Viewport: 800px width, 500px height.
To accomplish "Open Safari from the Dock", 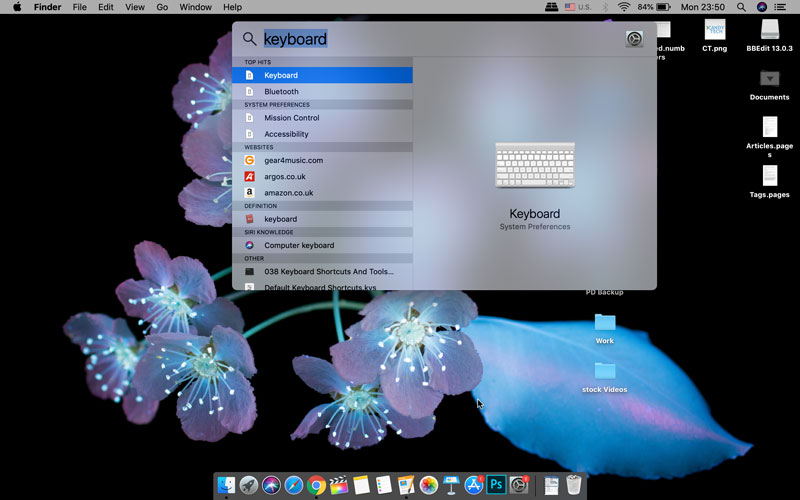I will (x=293, y=485).
